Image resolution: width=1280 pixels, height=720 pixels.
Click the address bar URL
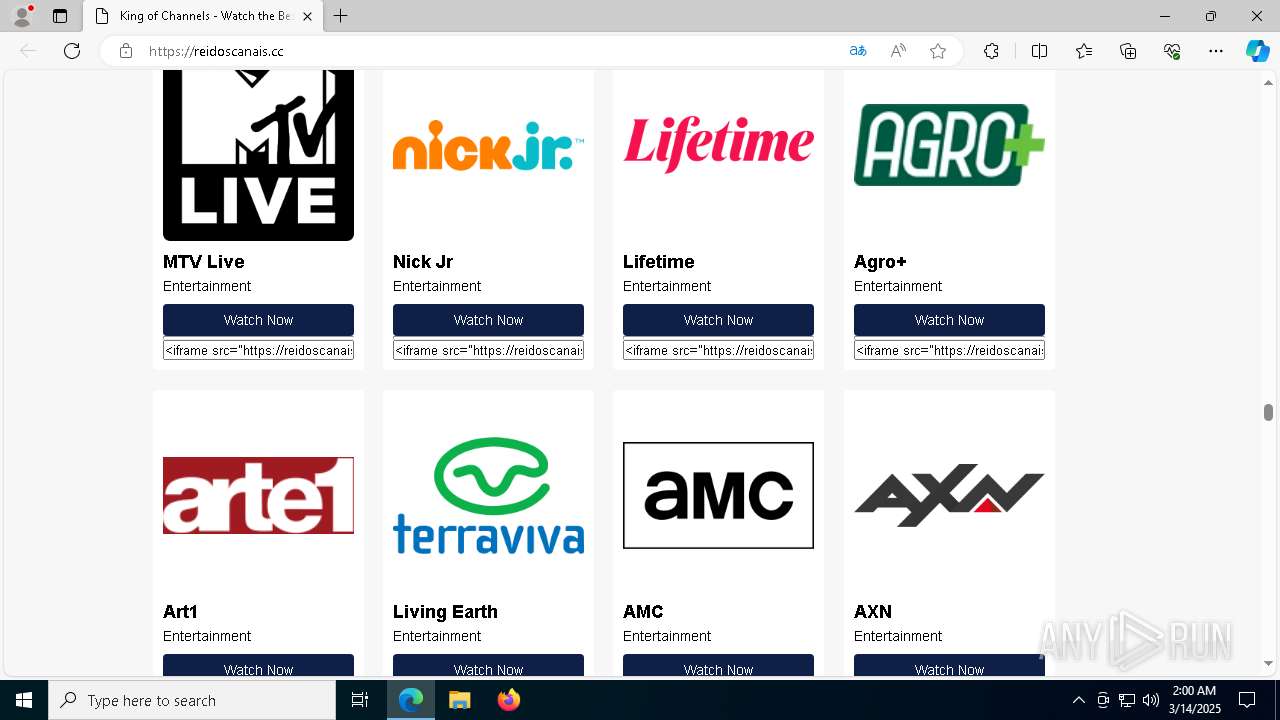(216, 51)
